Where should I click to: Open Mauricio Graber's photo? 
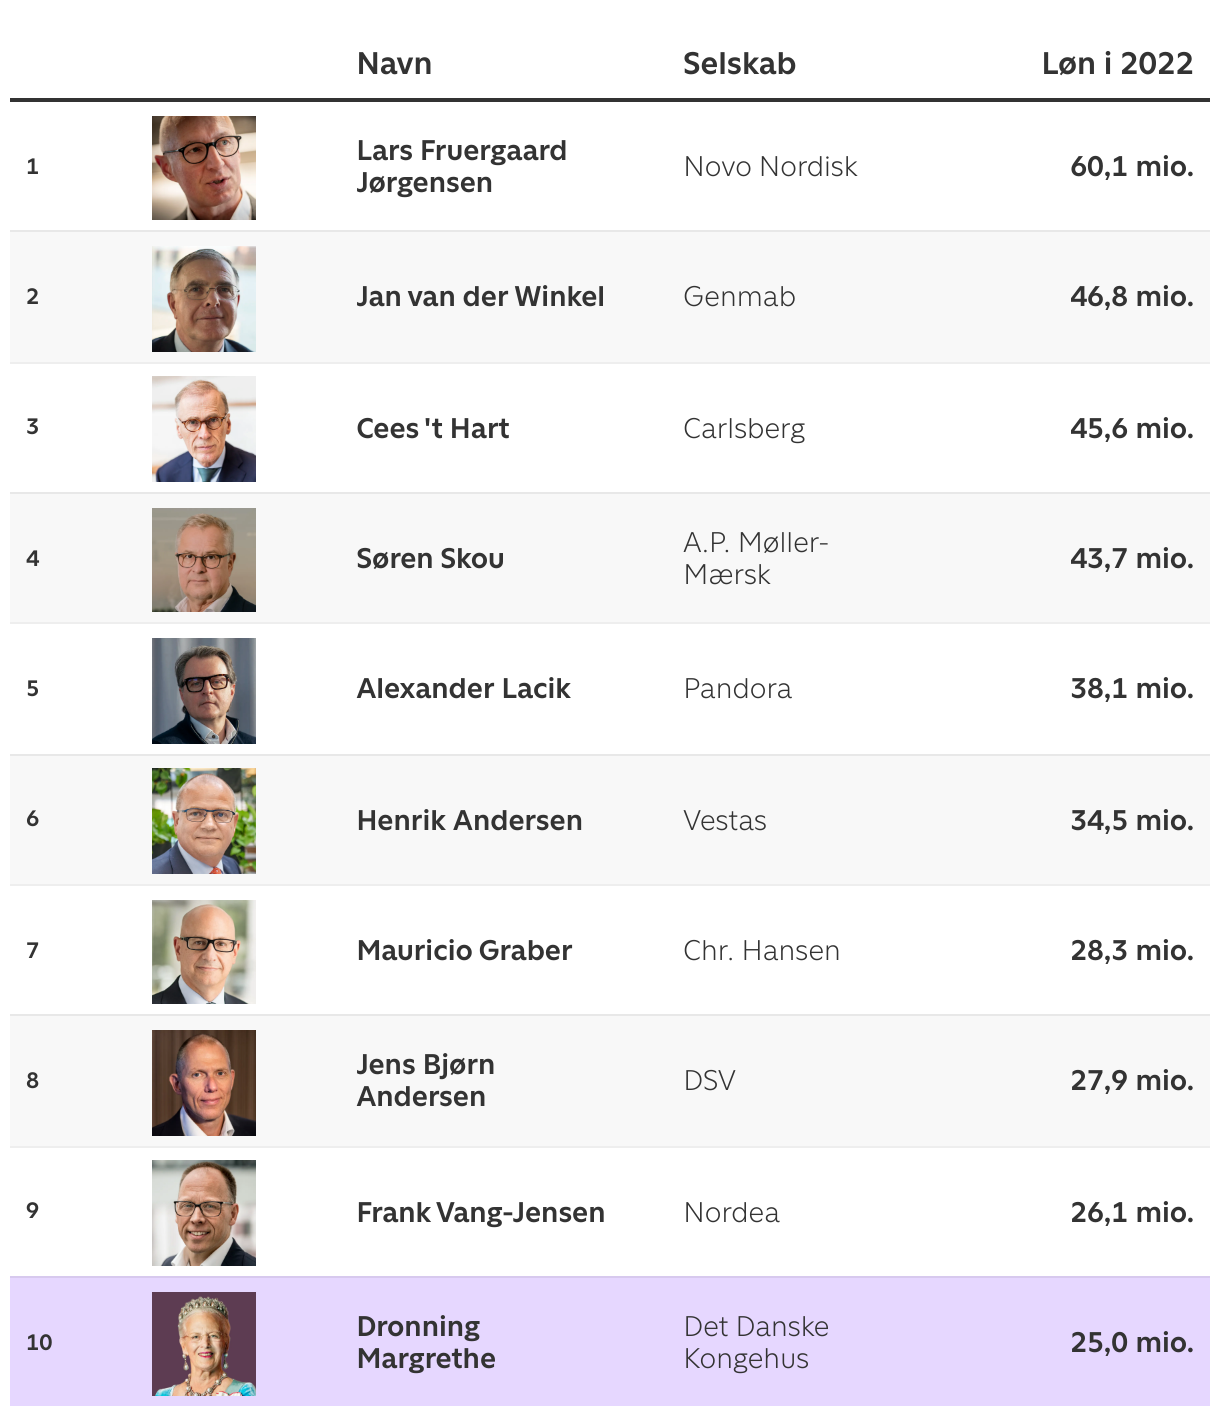click(x=204, y=952)
